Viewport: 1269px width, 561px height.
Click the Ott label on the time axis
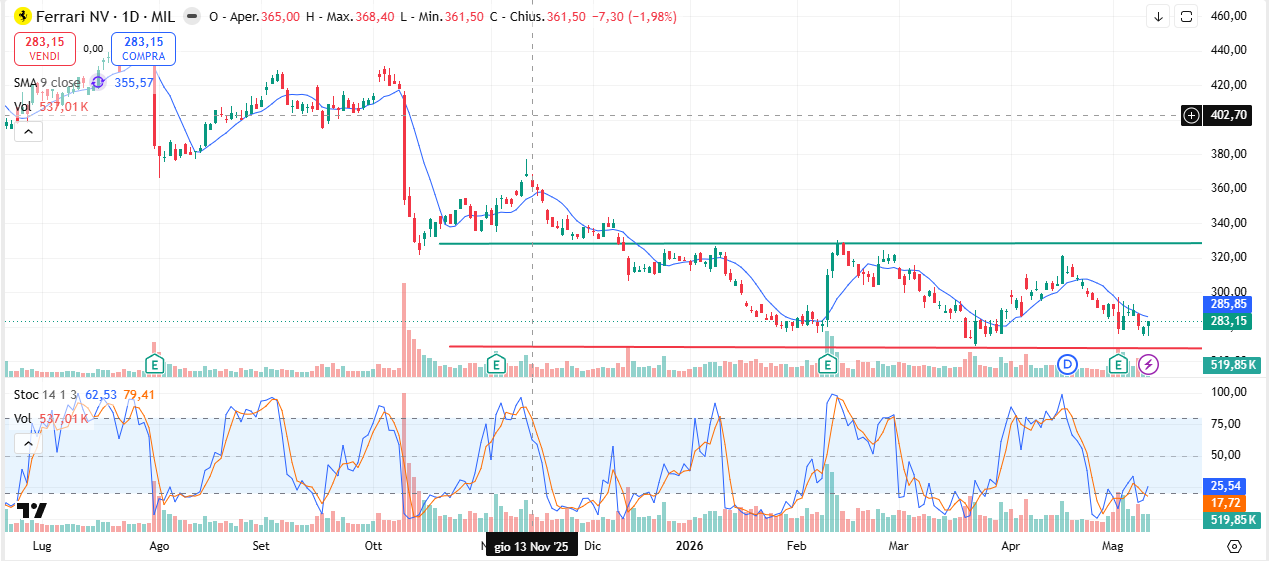(x=374, y=546)
